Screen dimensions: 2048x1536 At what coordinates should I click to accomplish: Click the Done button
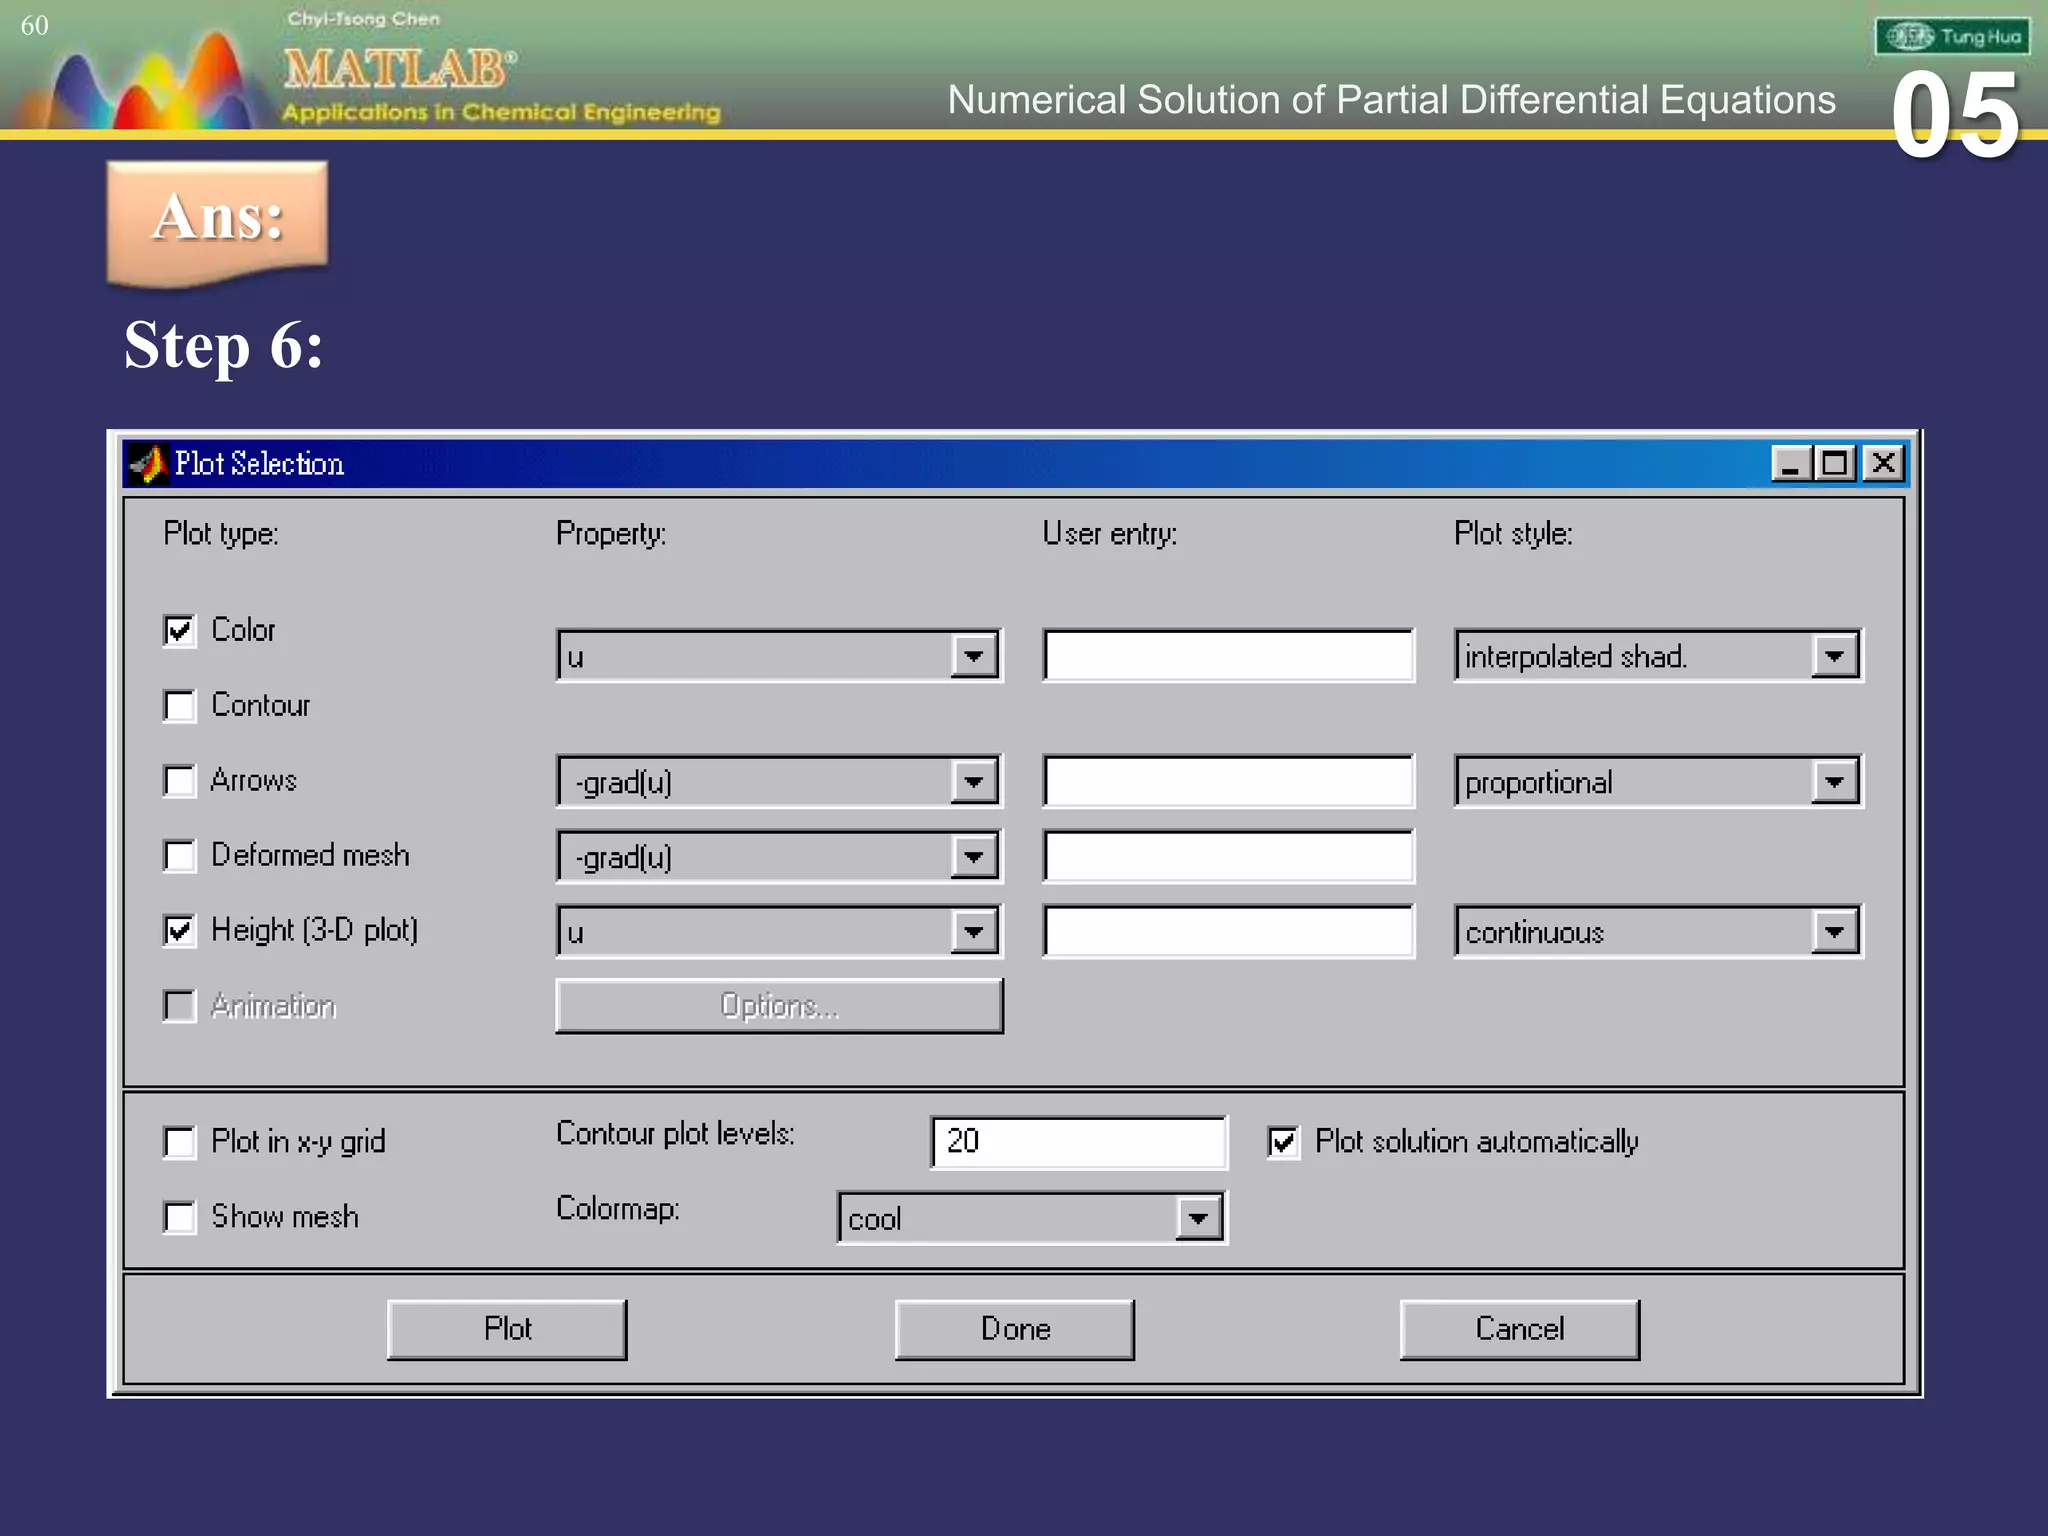(1014, 1329)
